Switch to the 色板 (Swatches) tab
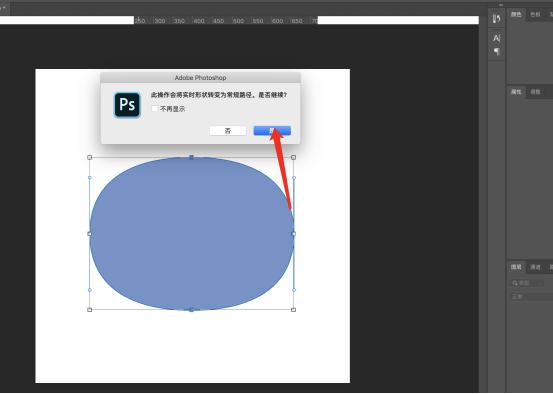 (x=535, y=14)
